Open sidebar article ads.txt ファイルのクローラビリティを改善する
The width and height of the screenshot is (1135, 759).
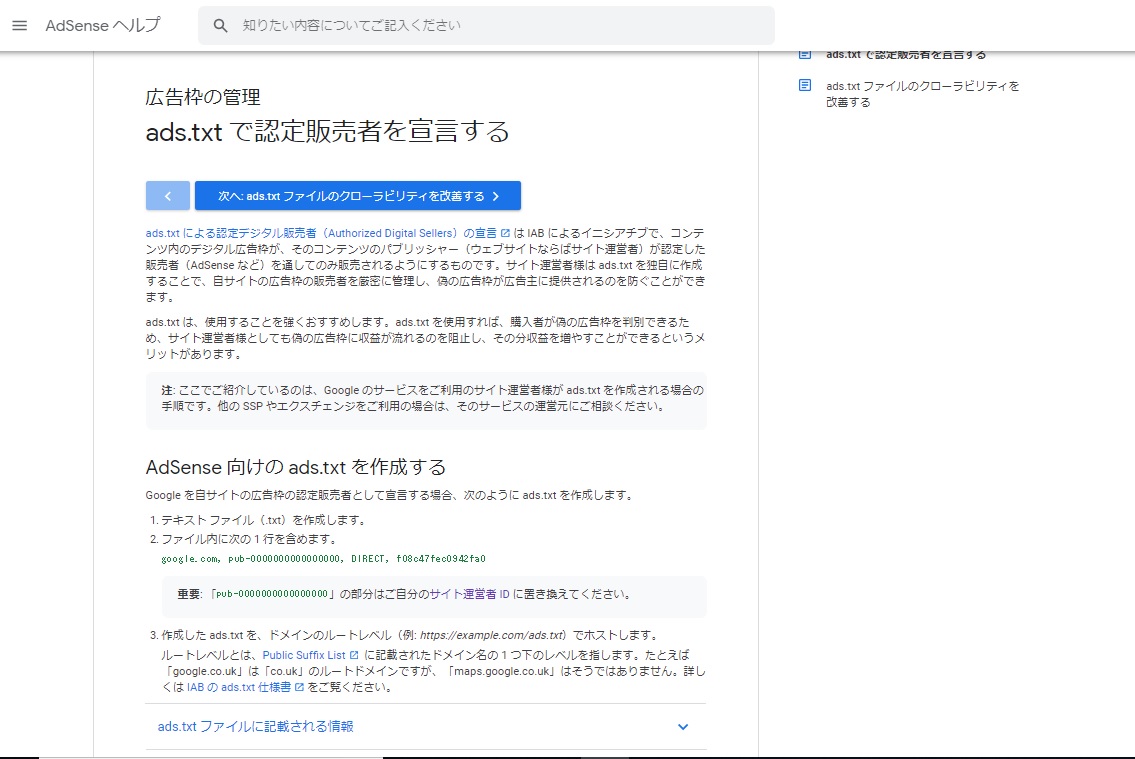(923, 94)
